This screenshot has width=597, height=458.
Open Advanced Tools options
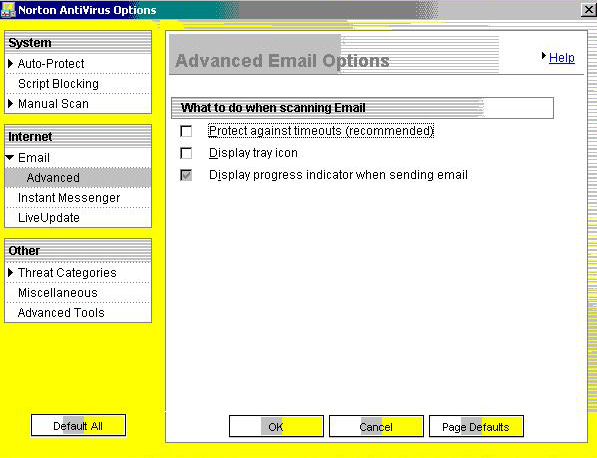[x=61, y=313]
